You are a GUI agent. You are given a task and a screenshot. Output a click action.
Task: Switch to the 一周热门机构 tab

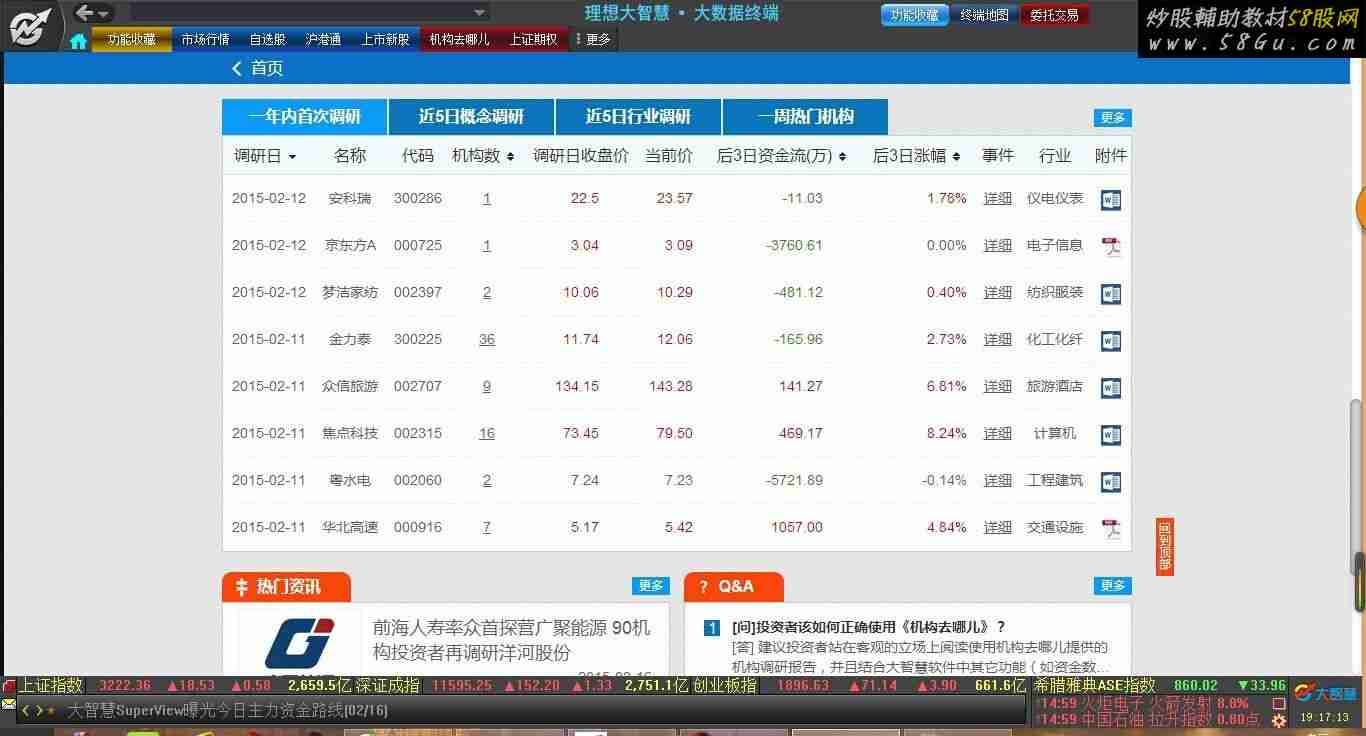(x=805, y=117)
